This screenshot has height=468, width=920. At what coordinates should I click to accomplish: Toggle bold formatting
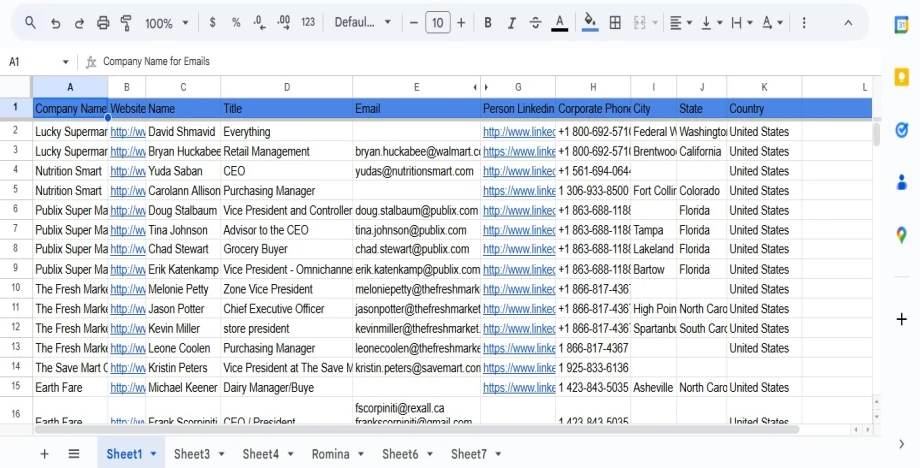pos(488,22)
